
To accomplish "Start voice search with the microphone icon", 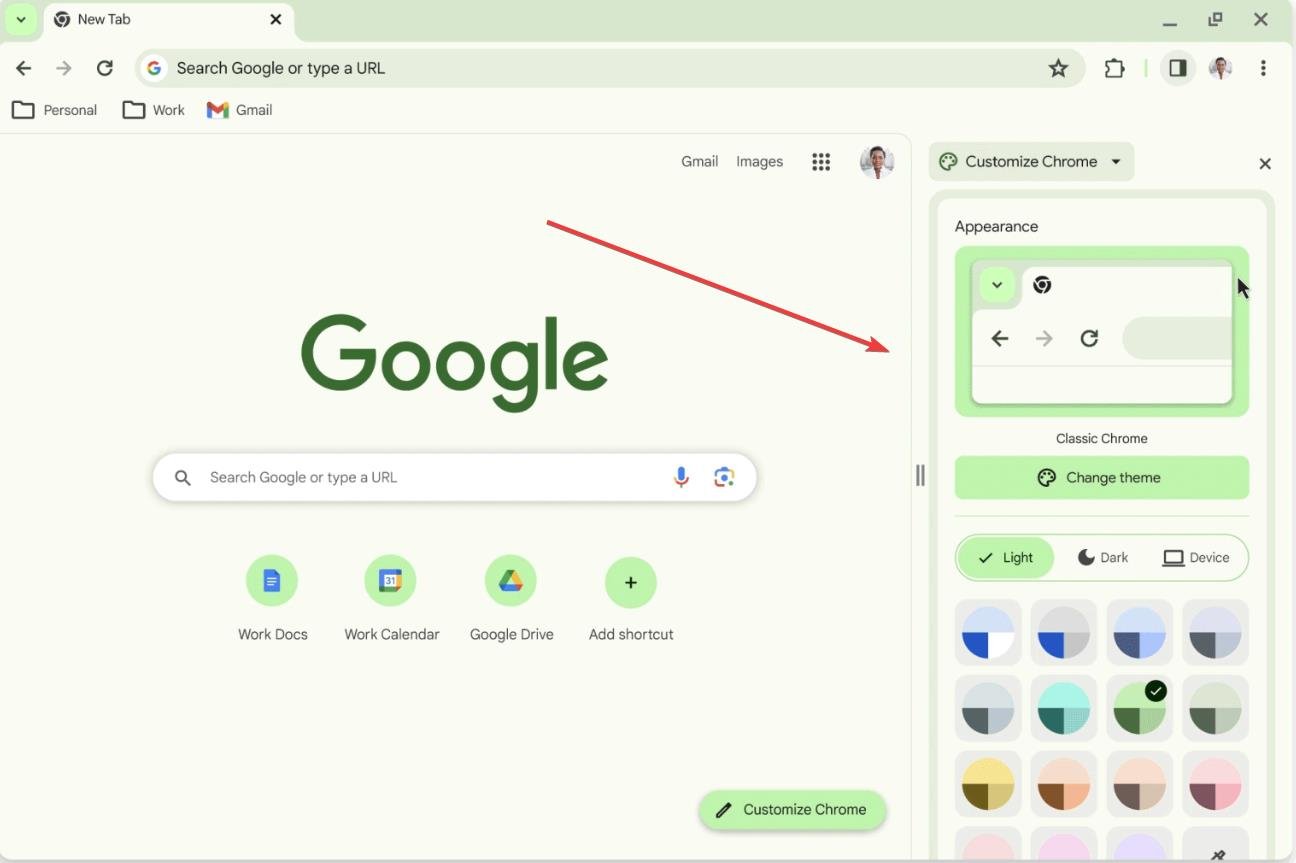I will tap(681, 477).
